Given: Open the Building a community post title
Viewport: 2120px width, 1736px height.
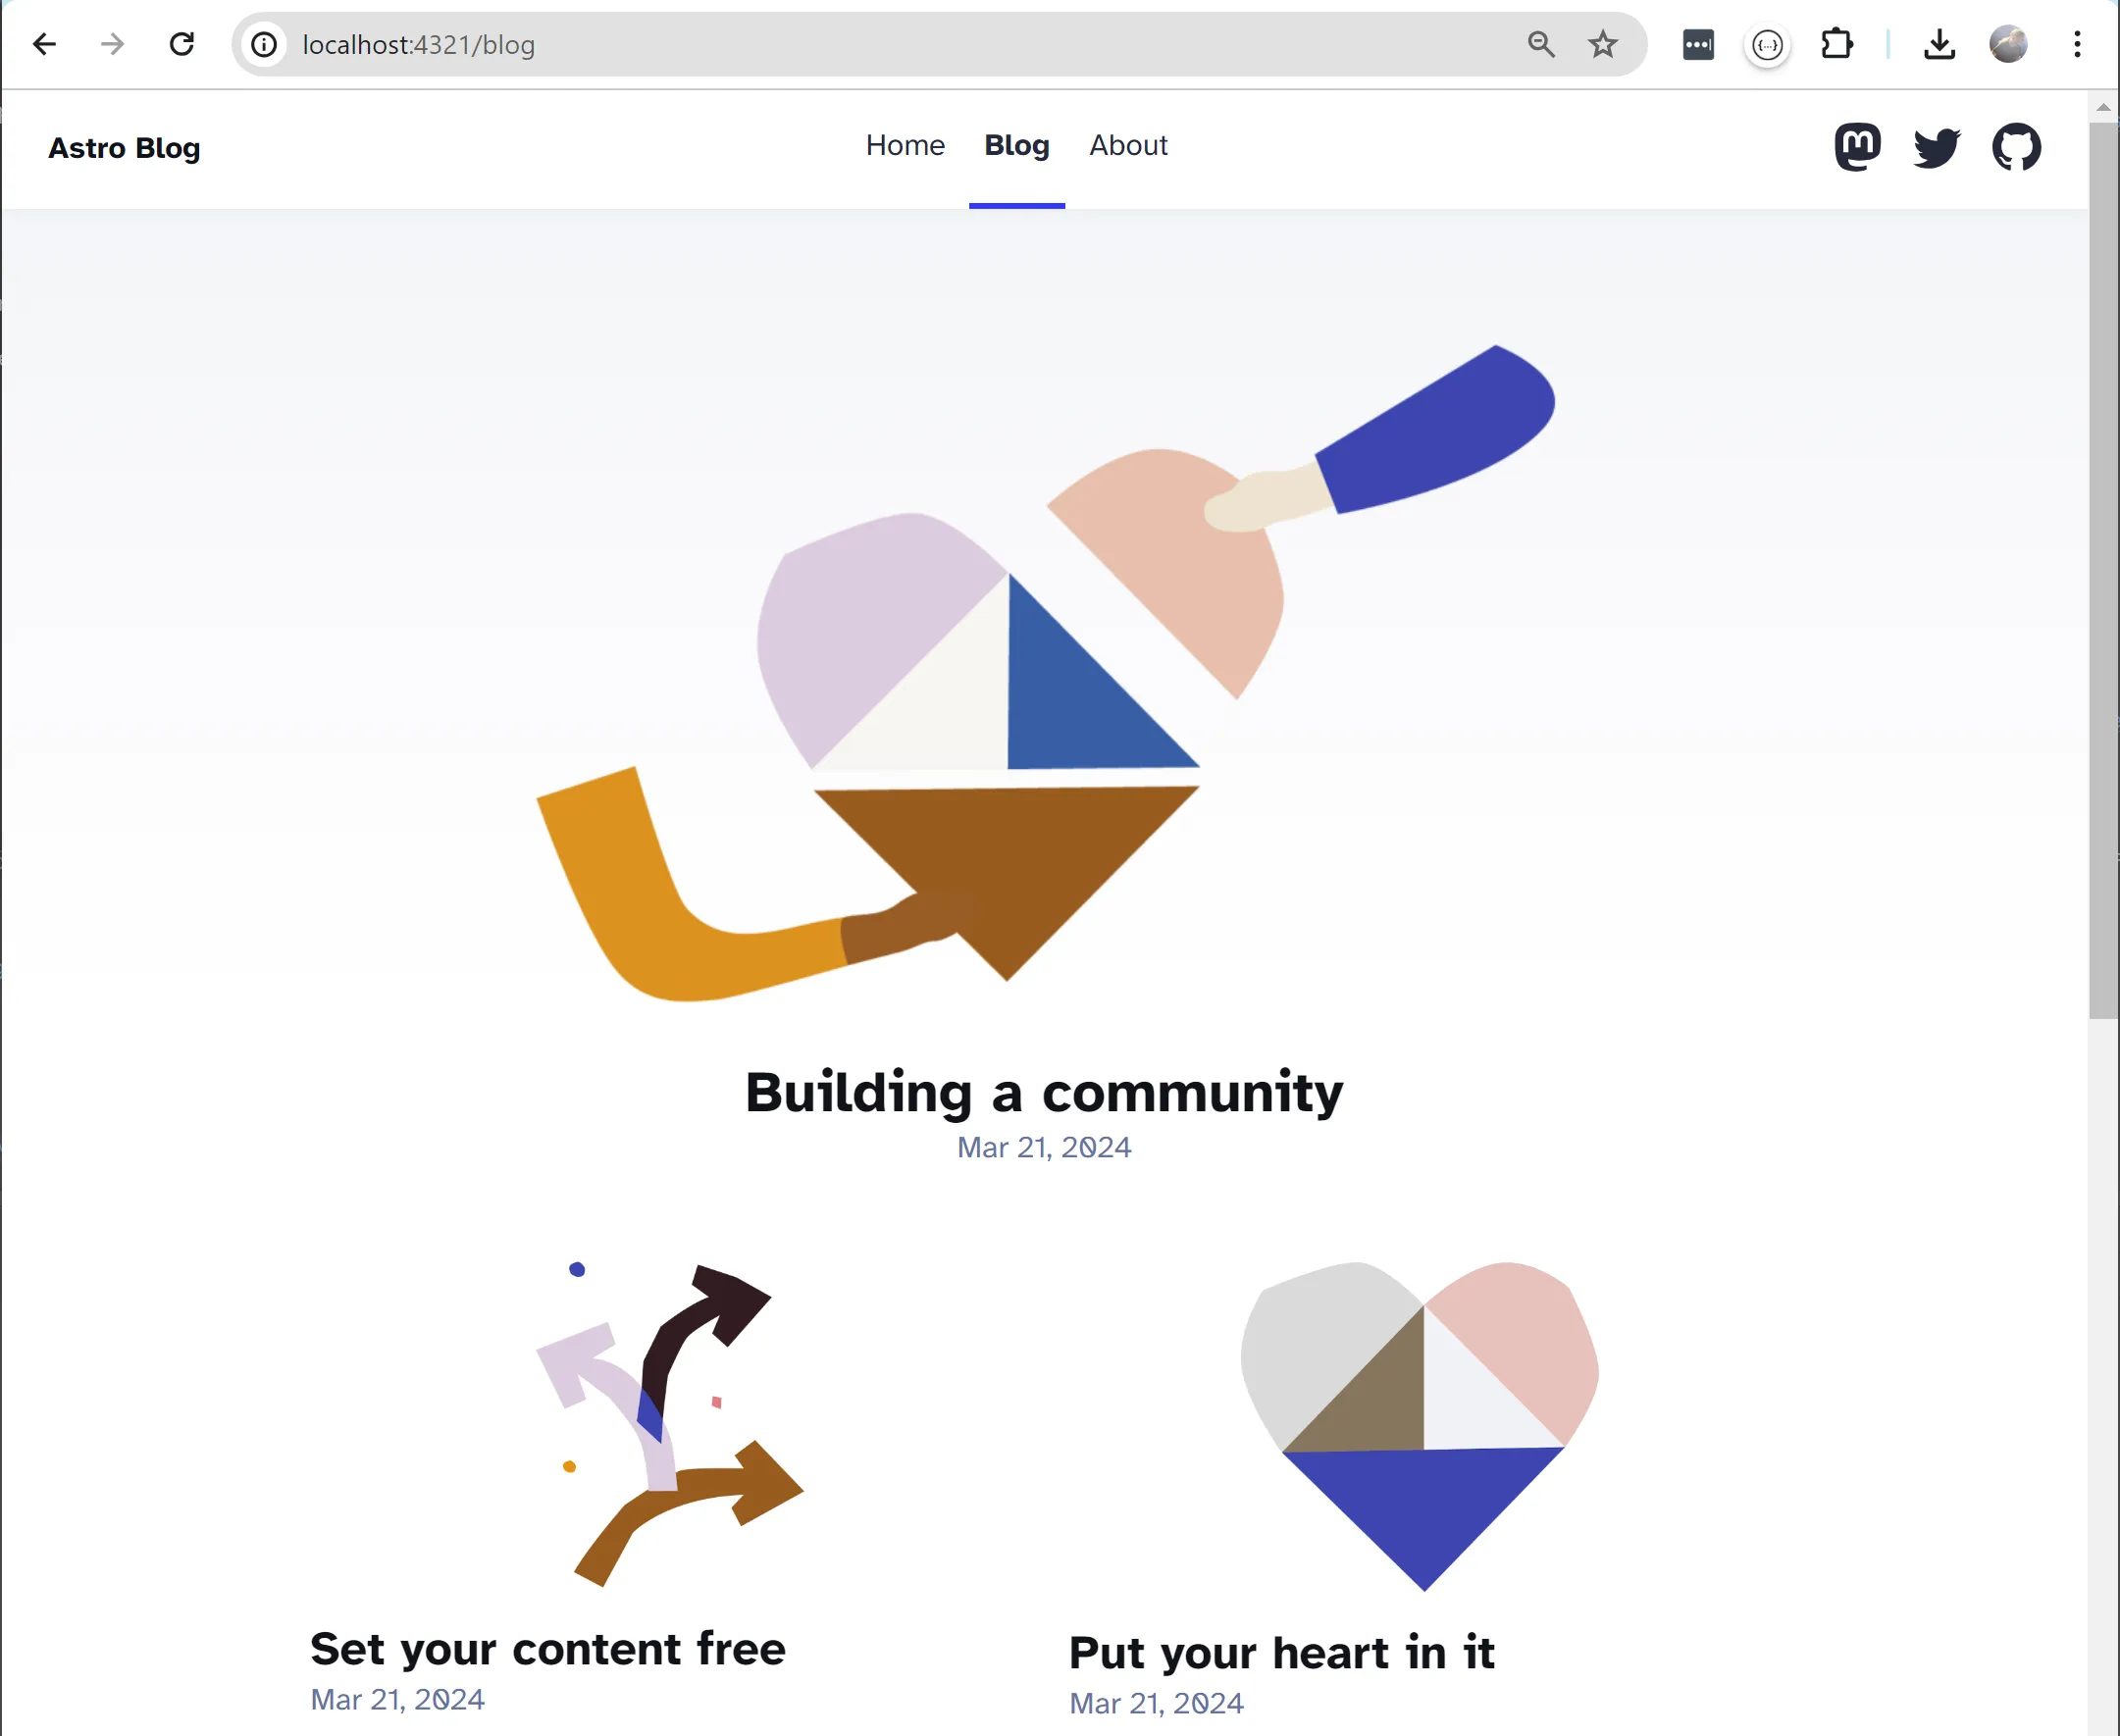Looking at the screenshot, I should (1044, 1091).
